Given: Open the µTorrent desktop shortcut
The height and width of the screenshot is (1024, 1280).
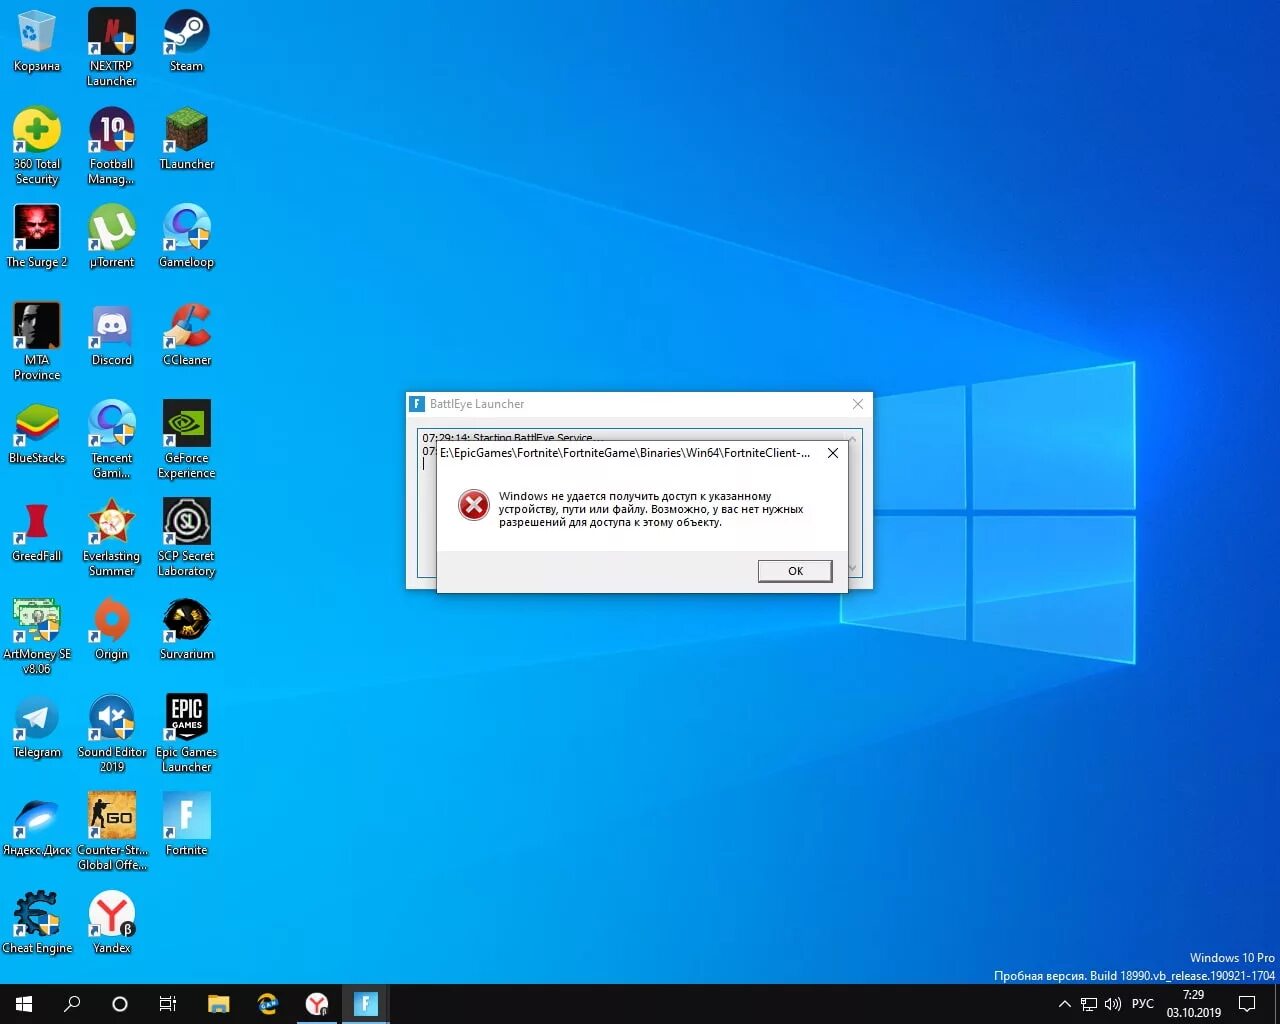Looking at the screenshot, I should click(x=112, y=237).
